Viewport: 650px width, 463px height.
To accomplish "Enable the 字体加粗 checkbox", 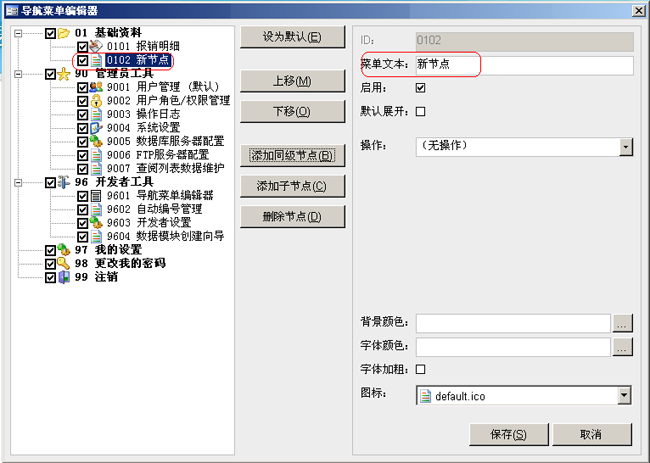I will (x=420, y=369).
